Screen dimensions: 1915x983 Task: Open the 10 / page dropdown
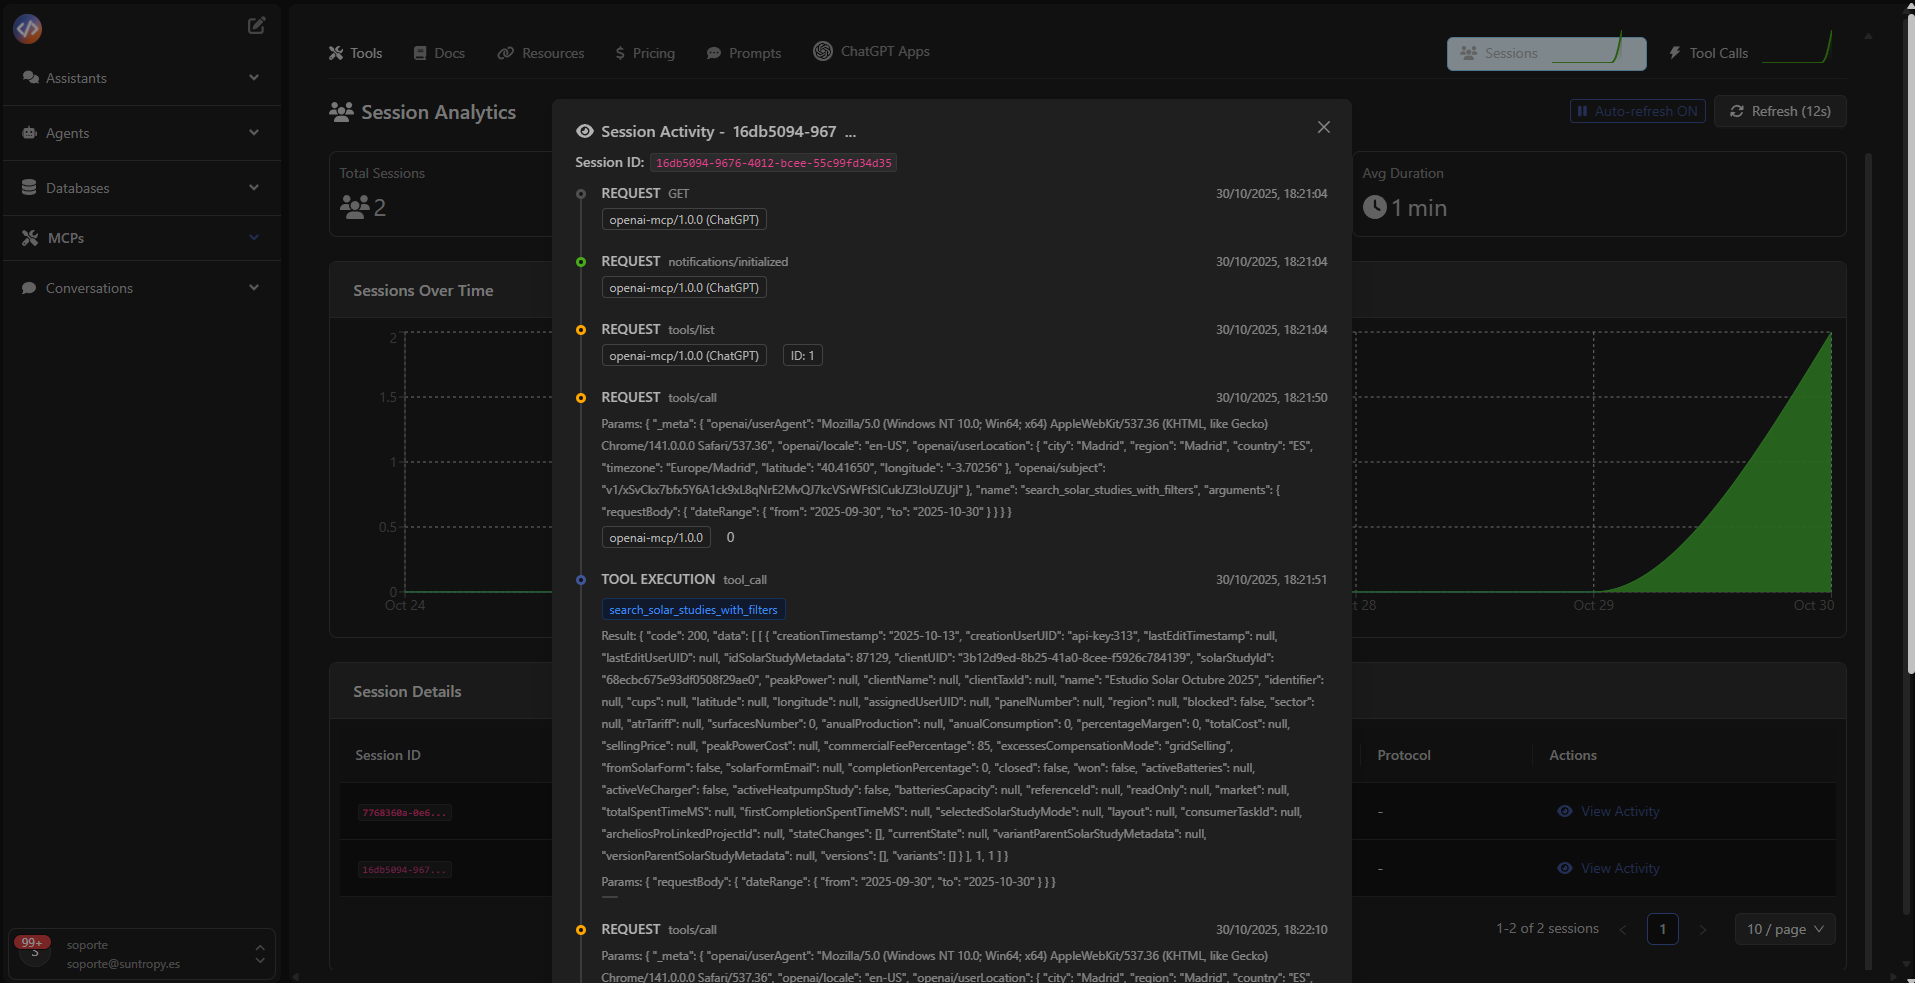(1785, 929)
